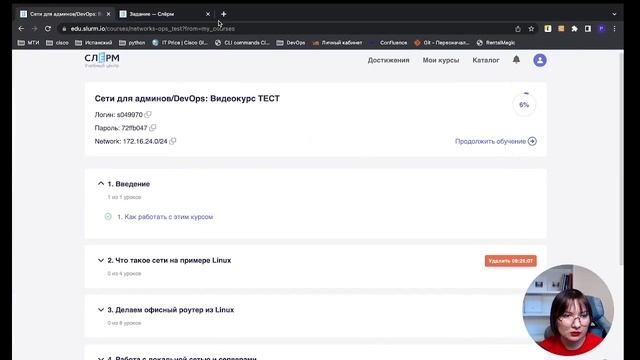This screenshot has width=640, height=360.
Task: Open the browser side panel icon
Action: click(588, 29)
